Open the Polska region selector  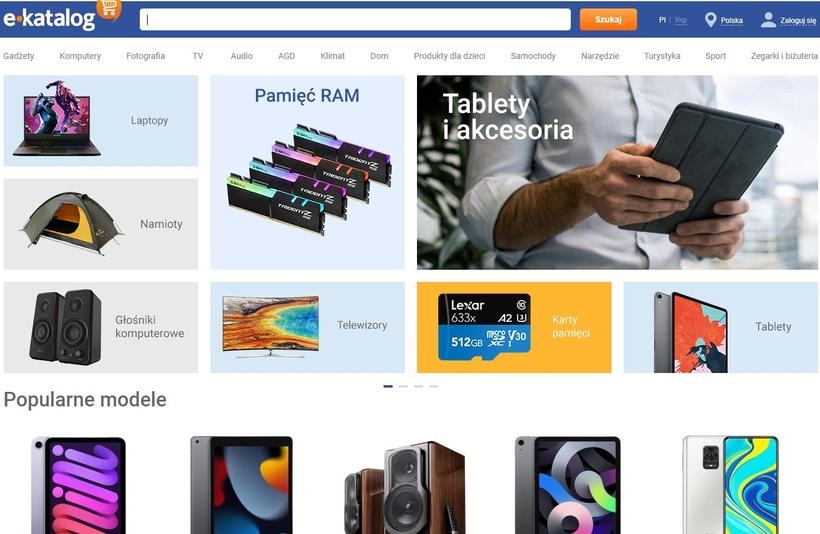tap(732, 20)
